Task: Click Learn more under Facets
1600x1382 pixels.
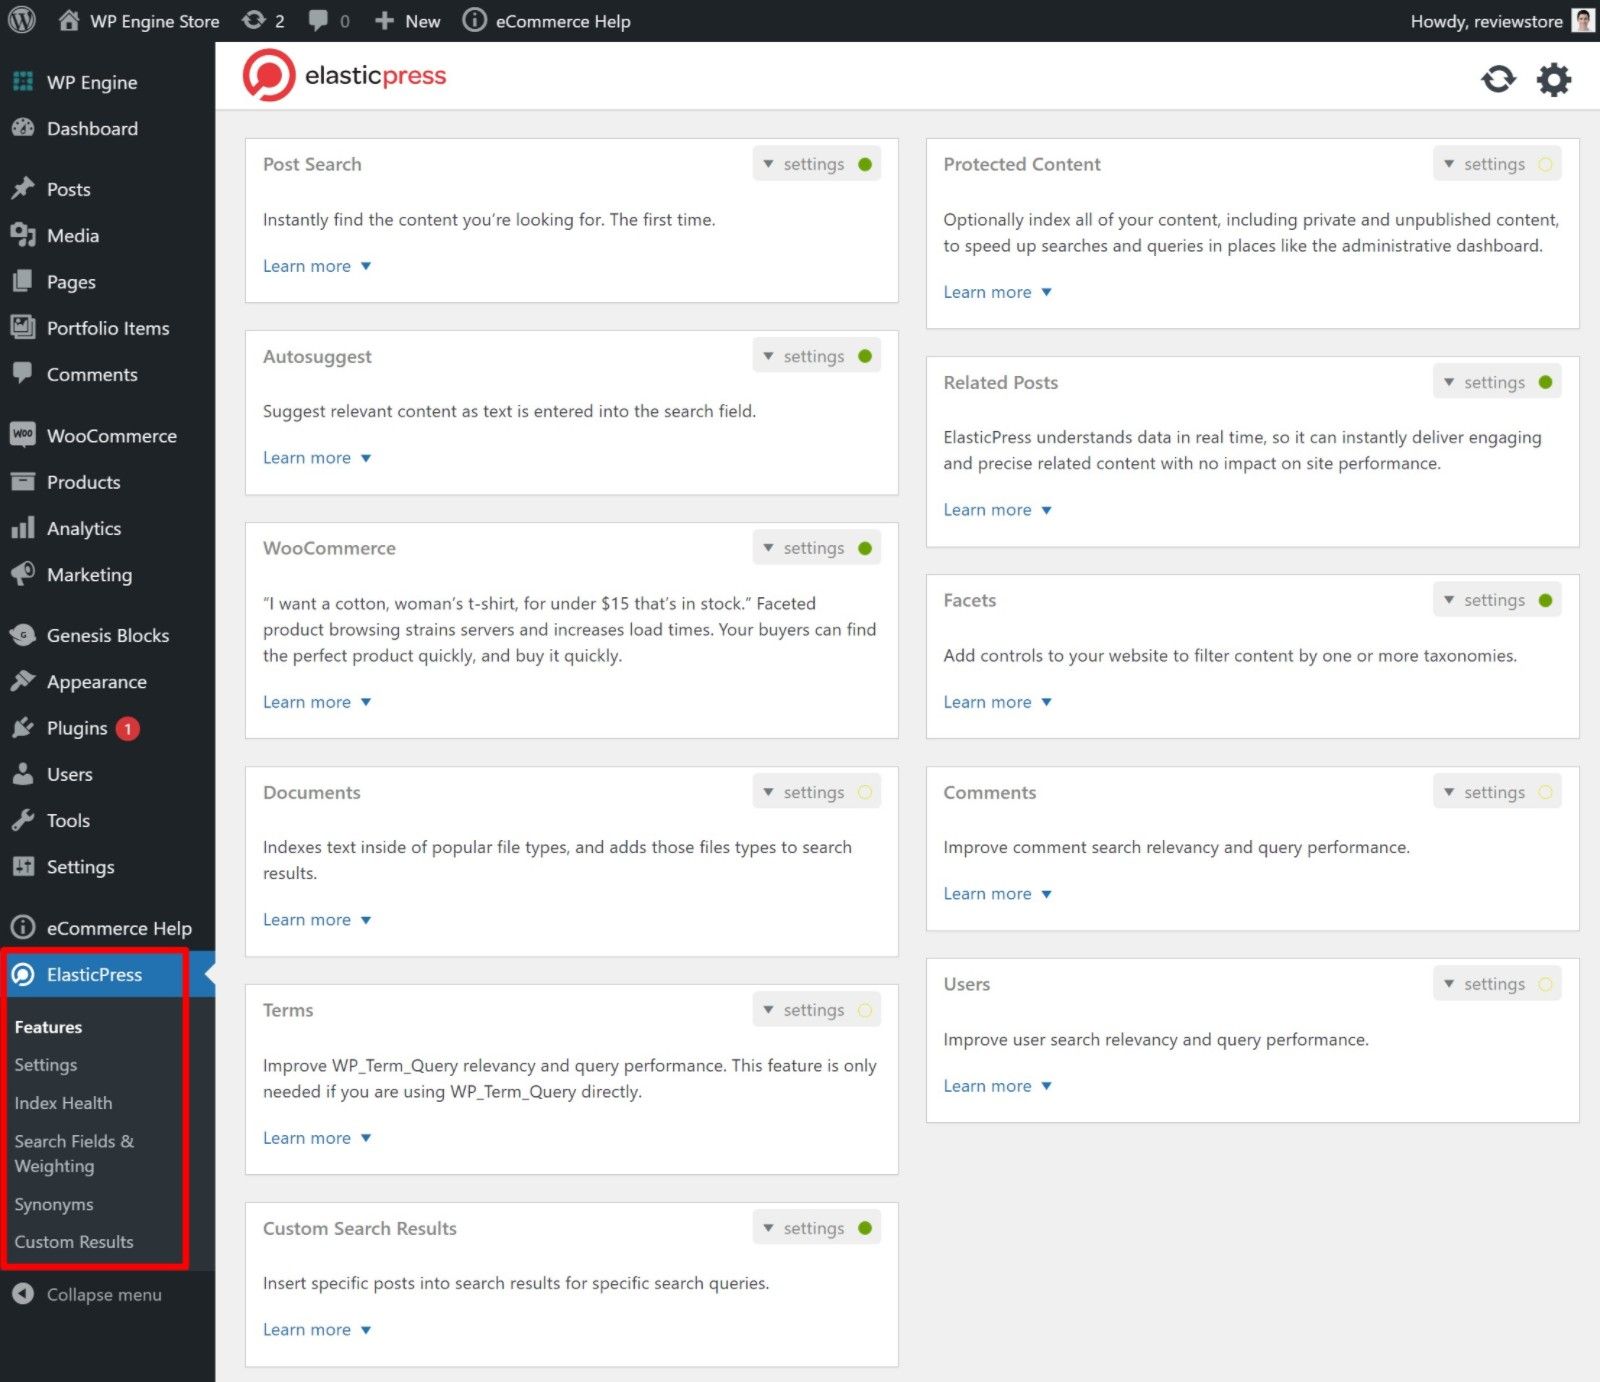Action: tap(998, 702)
